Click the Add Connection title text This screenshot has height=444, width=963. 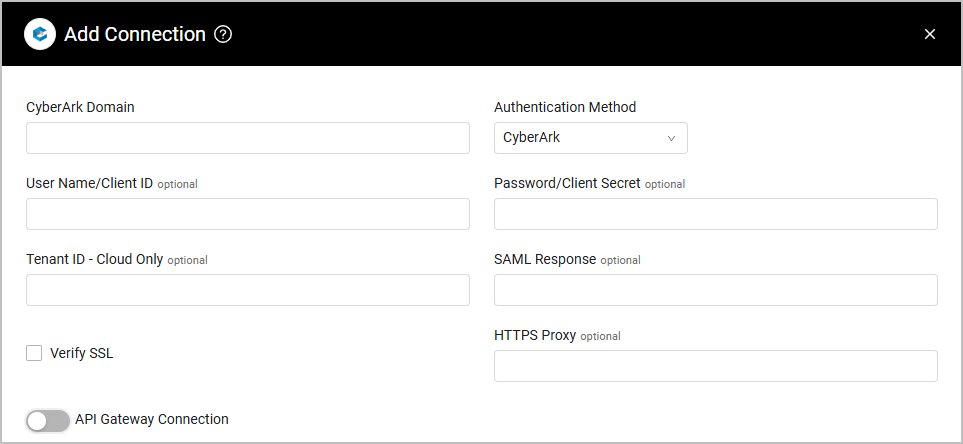[135, 34]
